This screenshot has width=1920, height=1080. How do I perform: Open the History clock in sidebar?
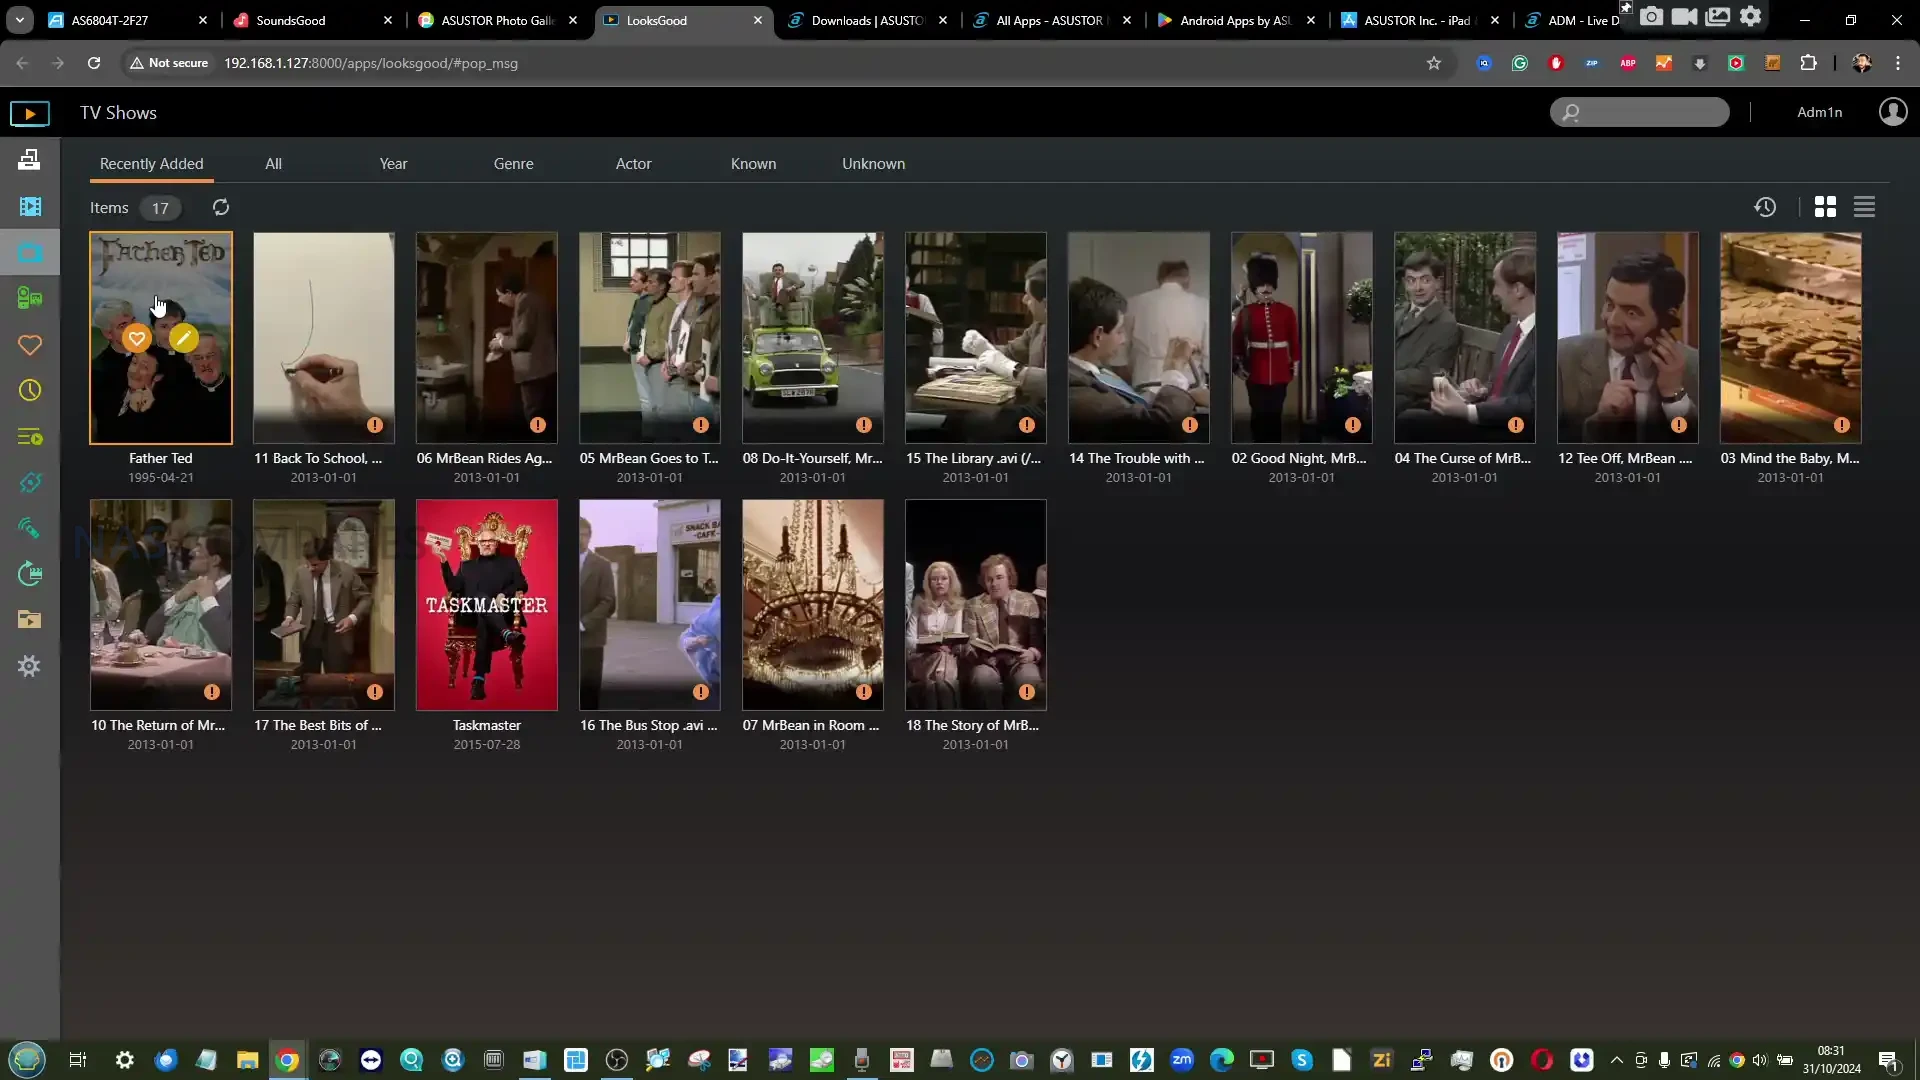pyautogui.click(x=30, y=390)
